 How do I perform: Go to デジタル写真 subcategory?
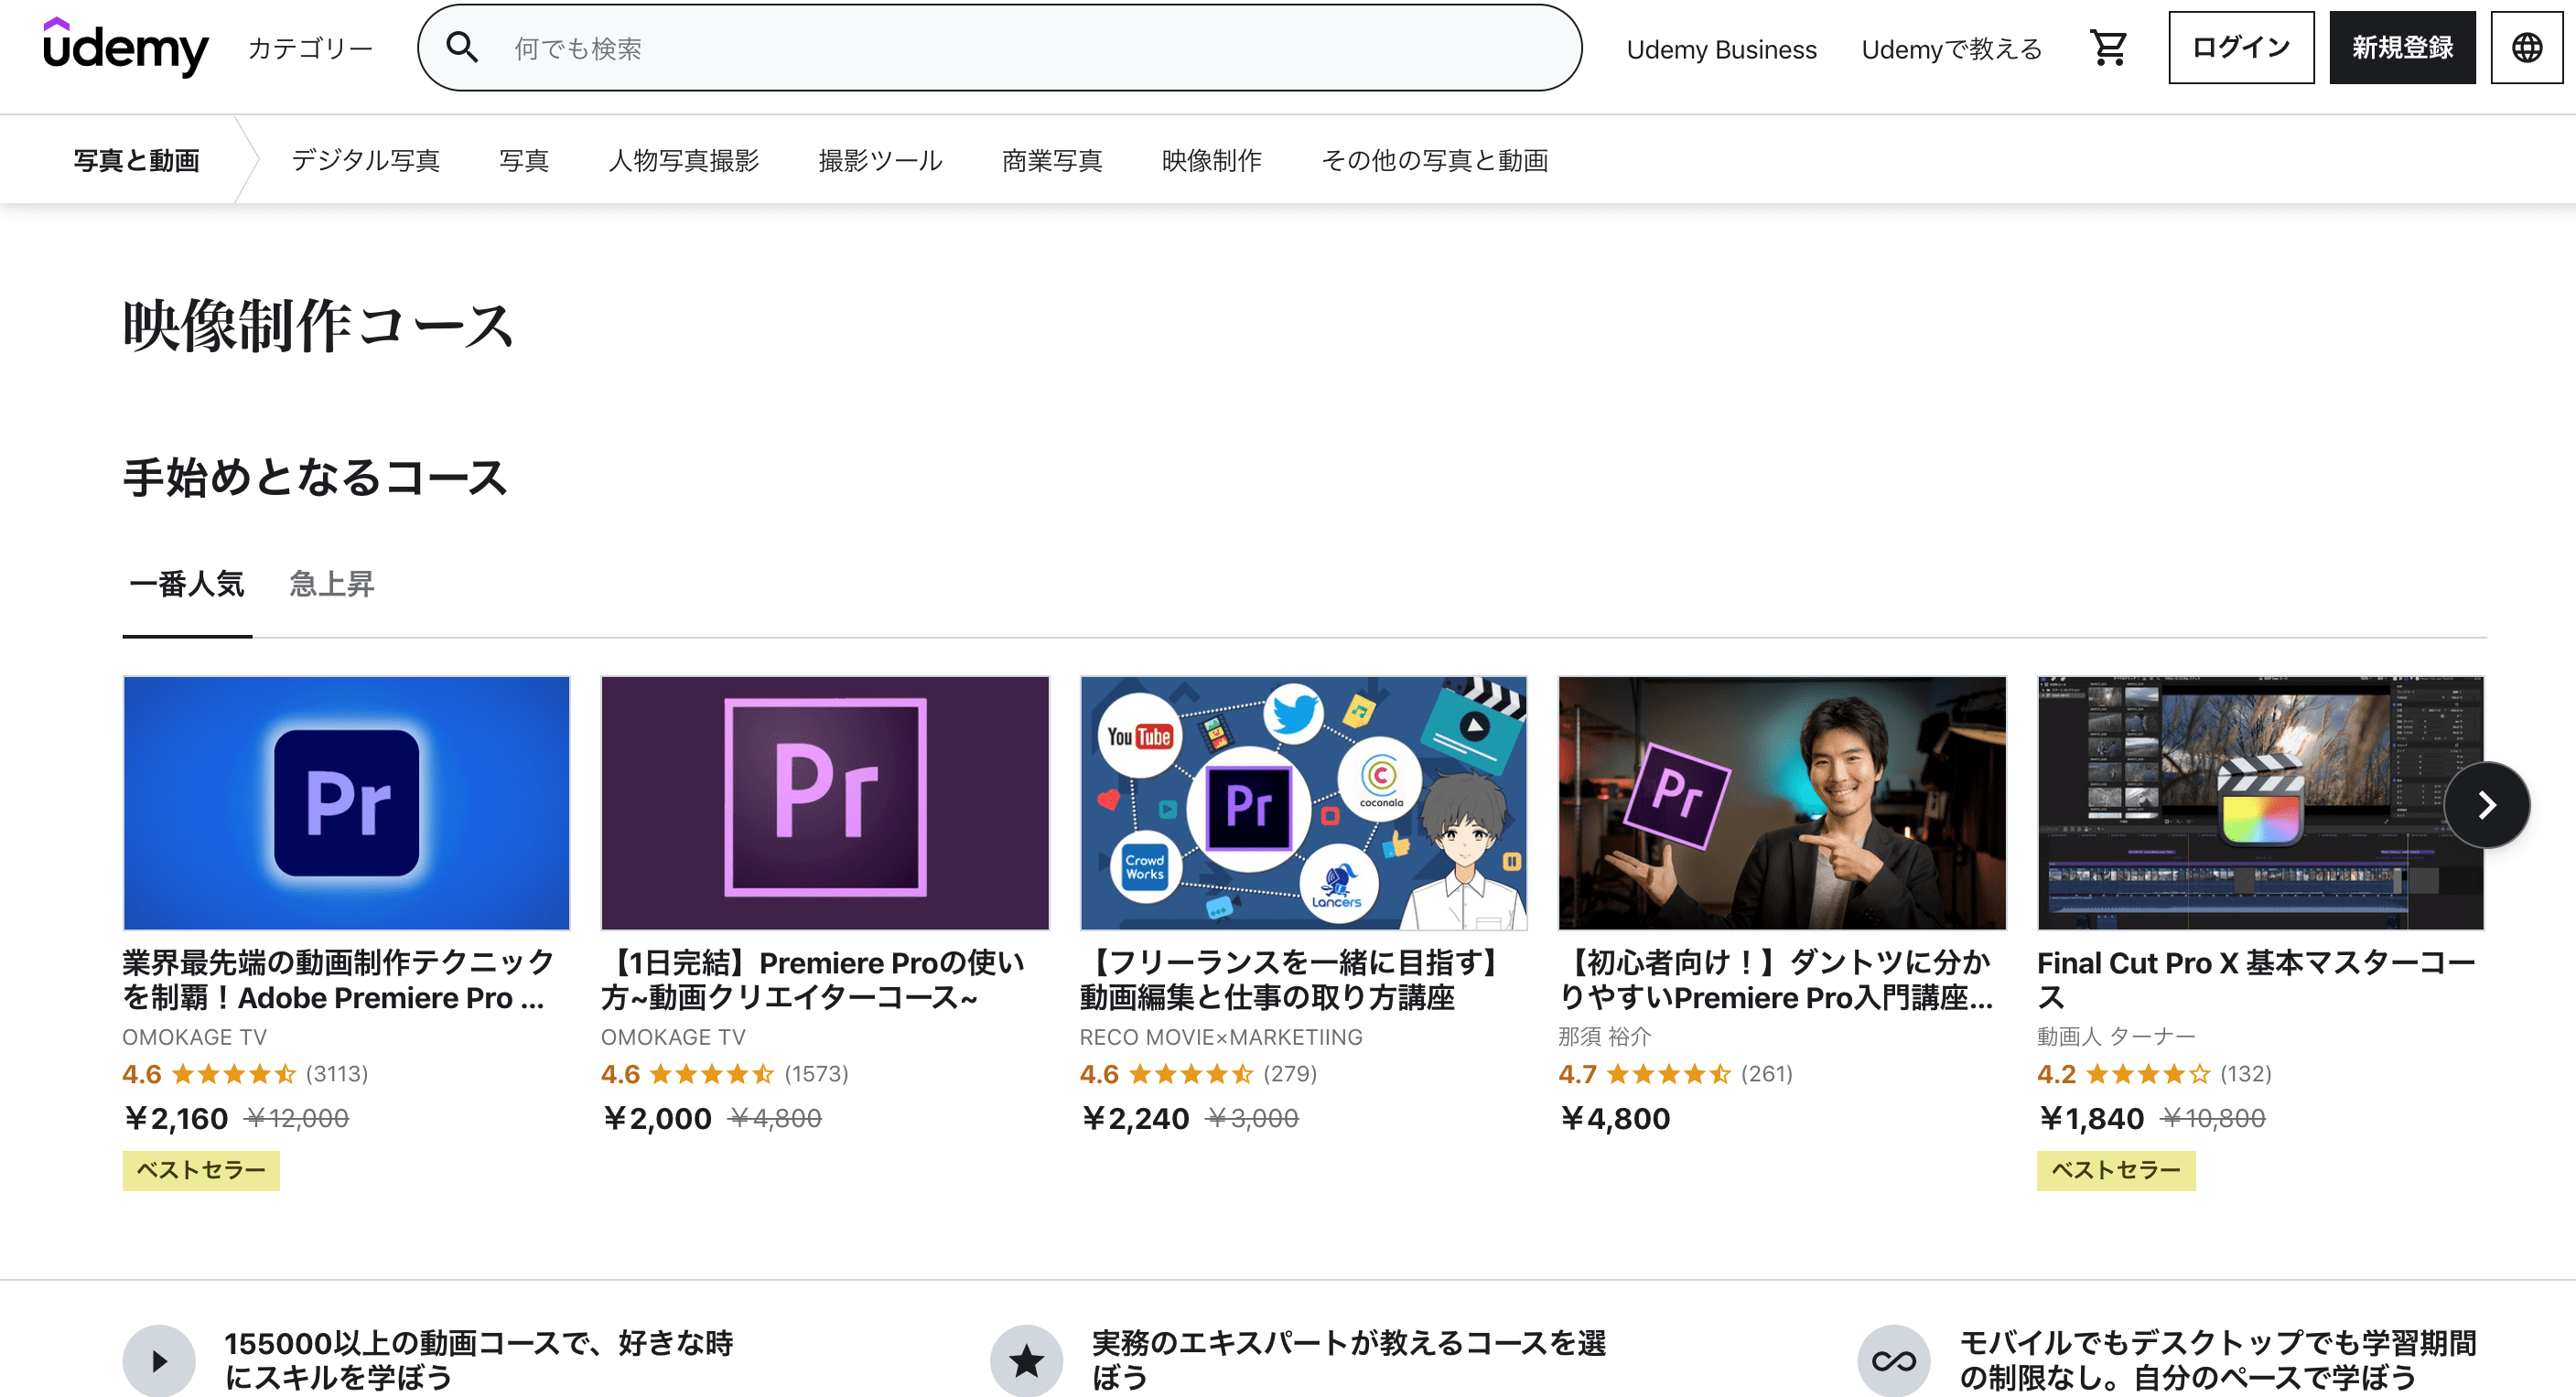[366, 160]
